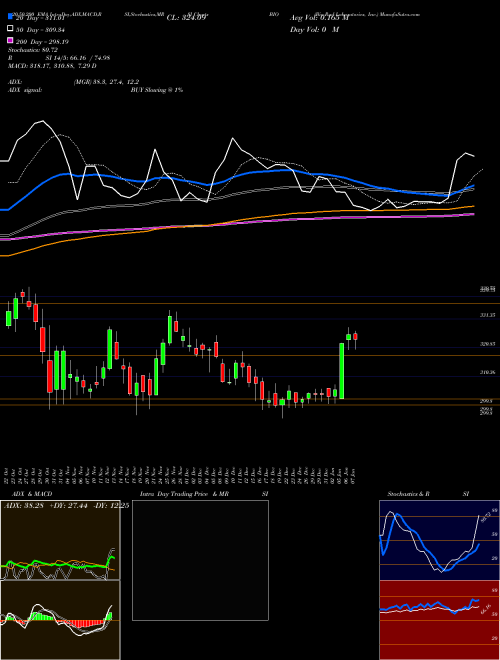Click the tall green candle near chart end
The height and width of the screenshot is (660, 500).
[x=342, y=371]
